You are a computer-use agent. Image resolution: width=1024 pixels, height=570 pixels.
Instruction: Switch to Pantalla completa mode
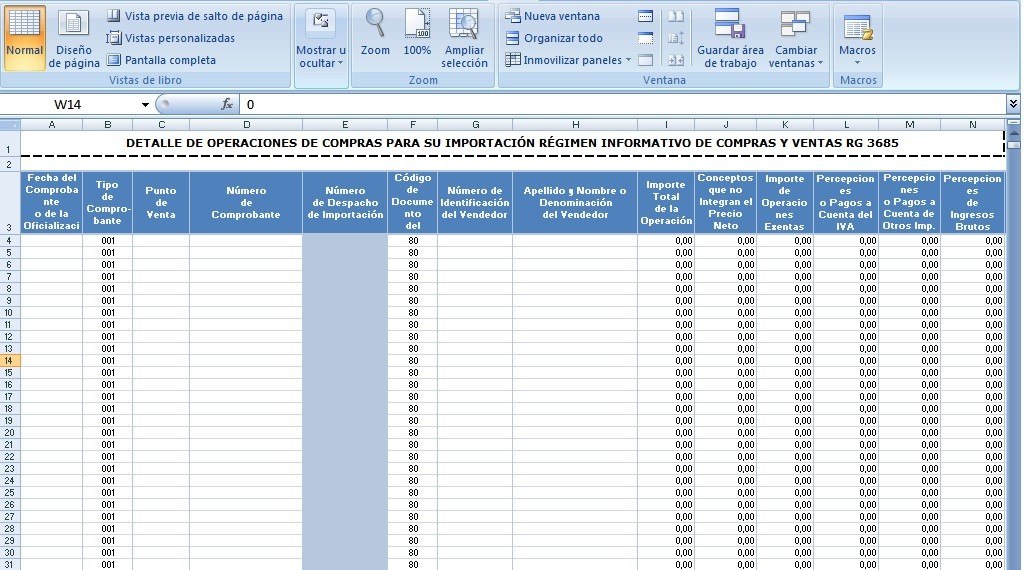click(x=161, y=60)
